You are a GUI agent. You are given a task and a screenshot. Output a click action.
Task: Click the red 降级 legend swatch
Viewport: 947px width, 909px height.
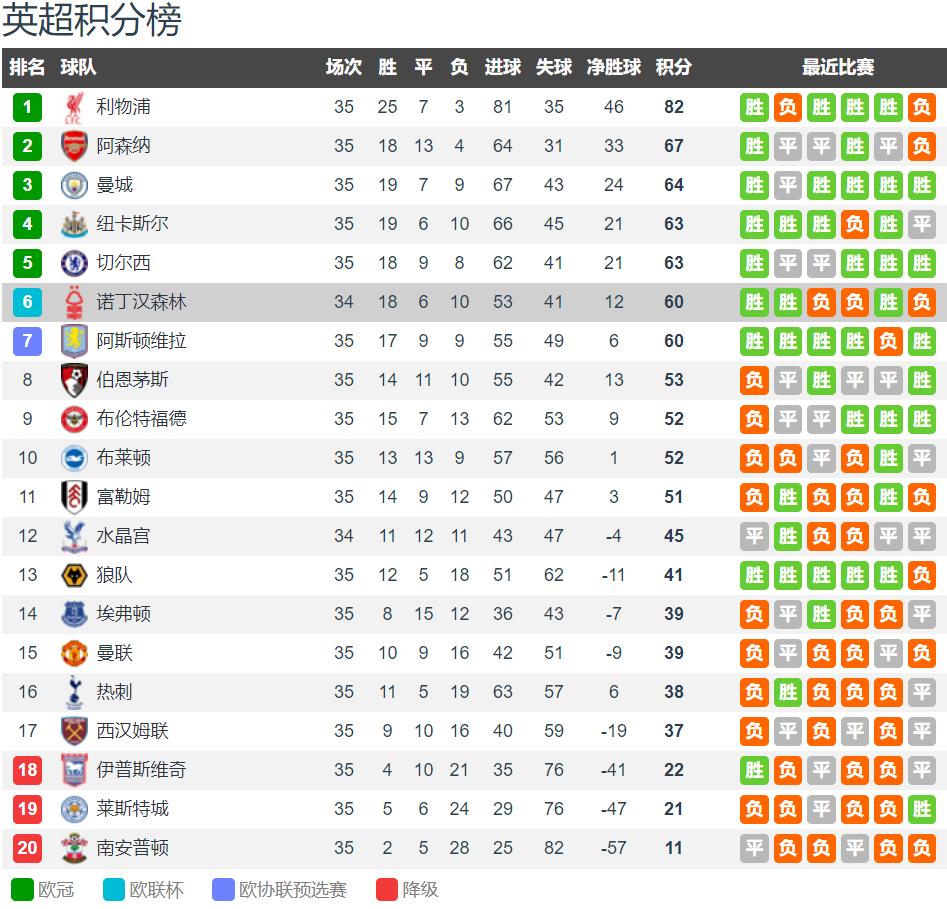click(x=387, y=890)
